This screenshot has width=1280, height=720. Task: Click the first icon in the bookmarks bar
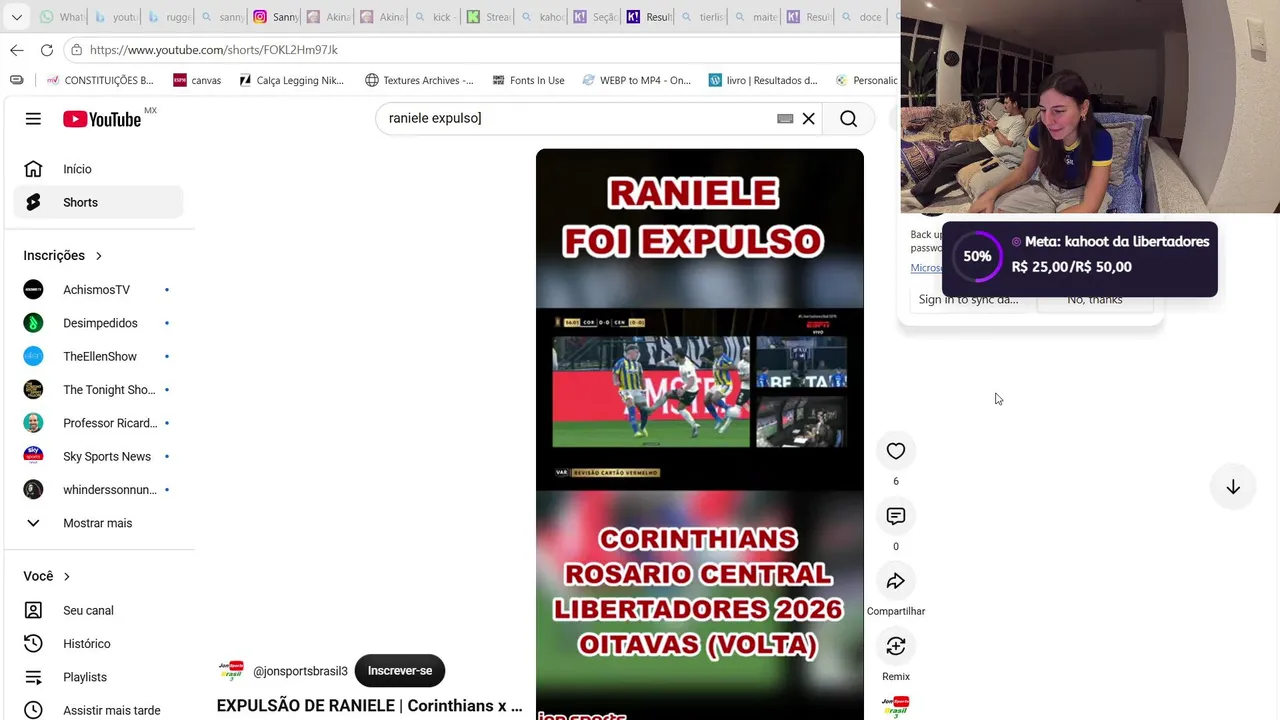(x=16, y=80)
